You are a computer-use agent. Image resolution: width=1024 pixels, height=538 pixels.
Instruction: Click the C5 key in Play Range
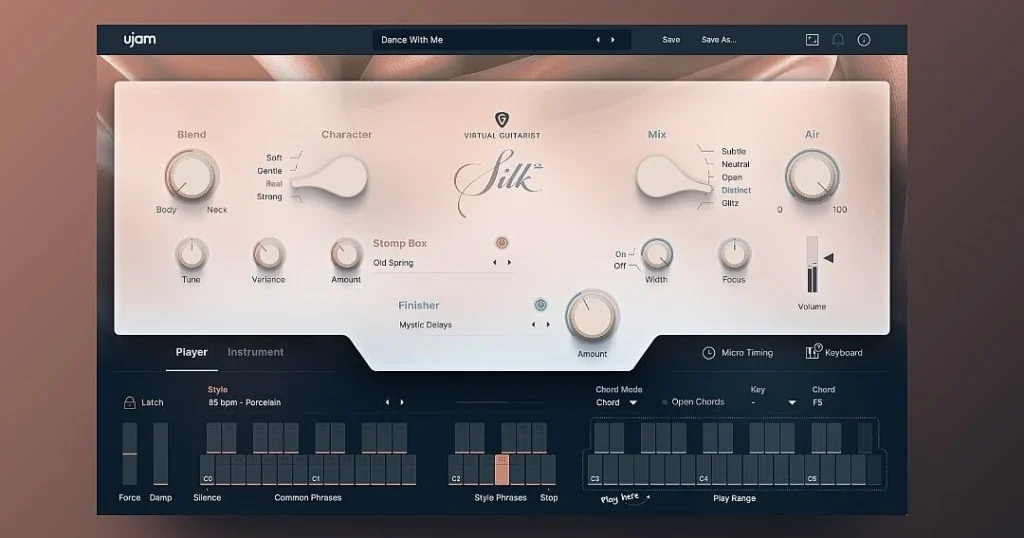click(812, 470)
